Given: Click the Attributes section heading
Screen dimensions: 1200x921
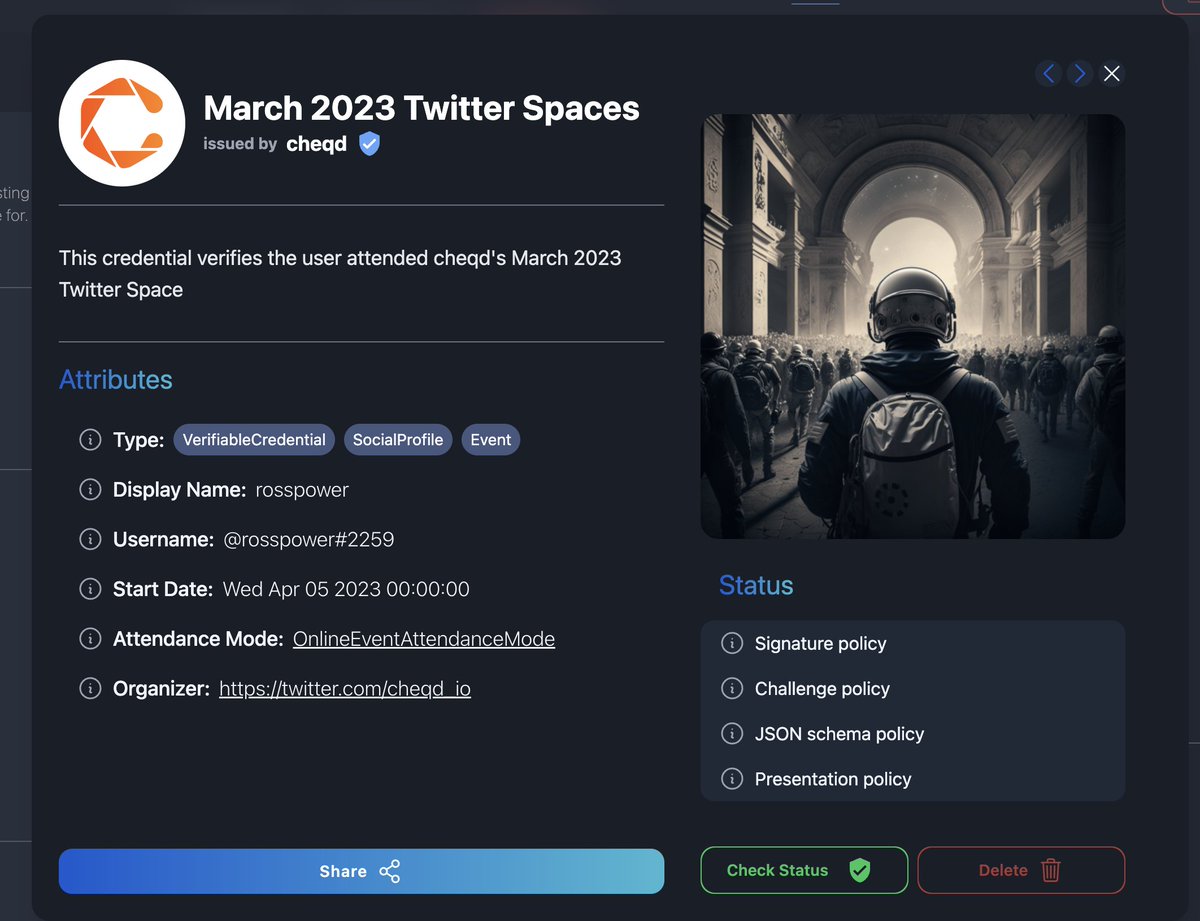Looking at the screenshot, I should tap(116, 380).
